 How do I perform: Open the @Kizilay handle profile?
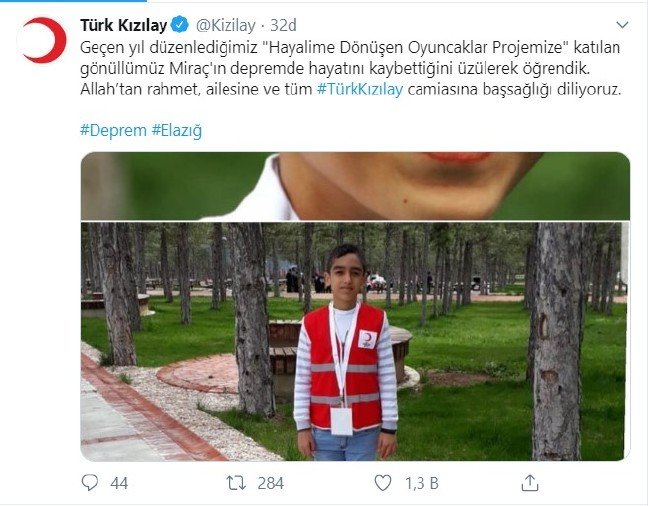point(226,26)
